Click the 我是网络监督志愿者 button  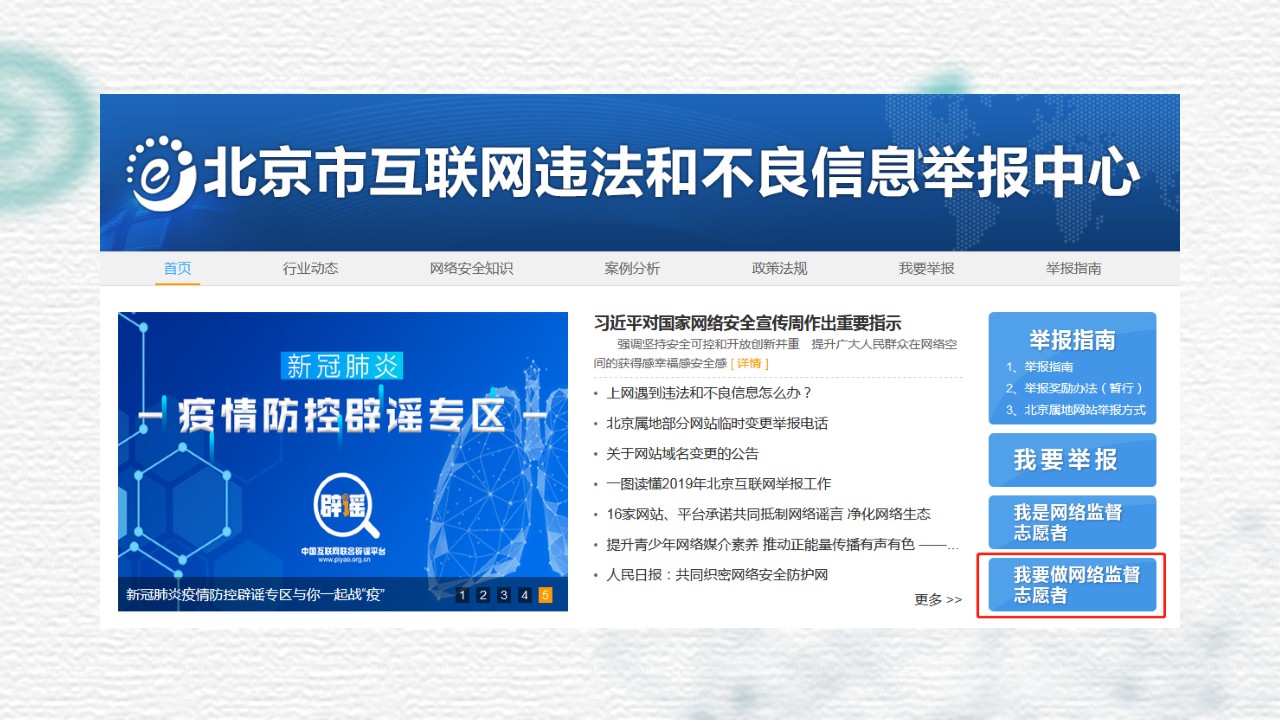click(x=1072, y=522)
